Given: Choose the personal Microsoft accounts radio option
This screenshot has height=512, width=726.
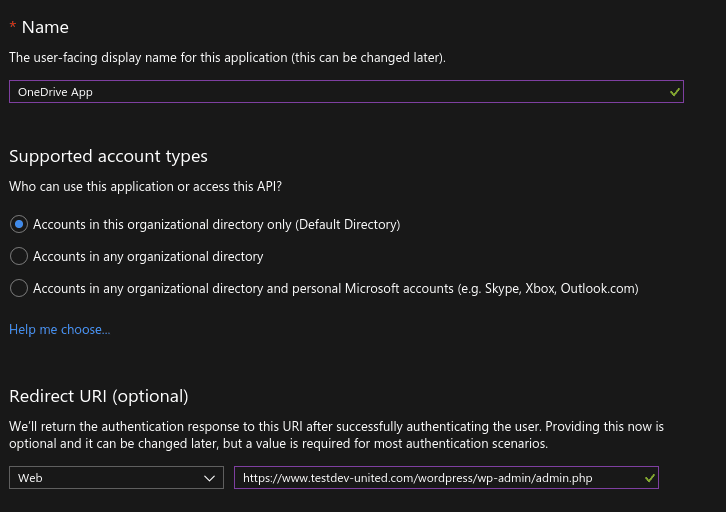Looking at the screenshot, I should [x=18, y=288].
